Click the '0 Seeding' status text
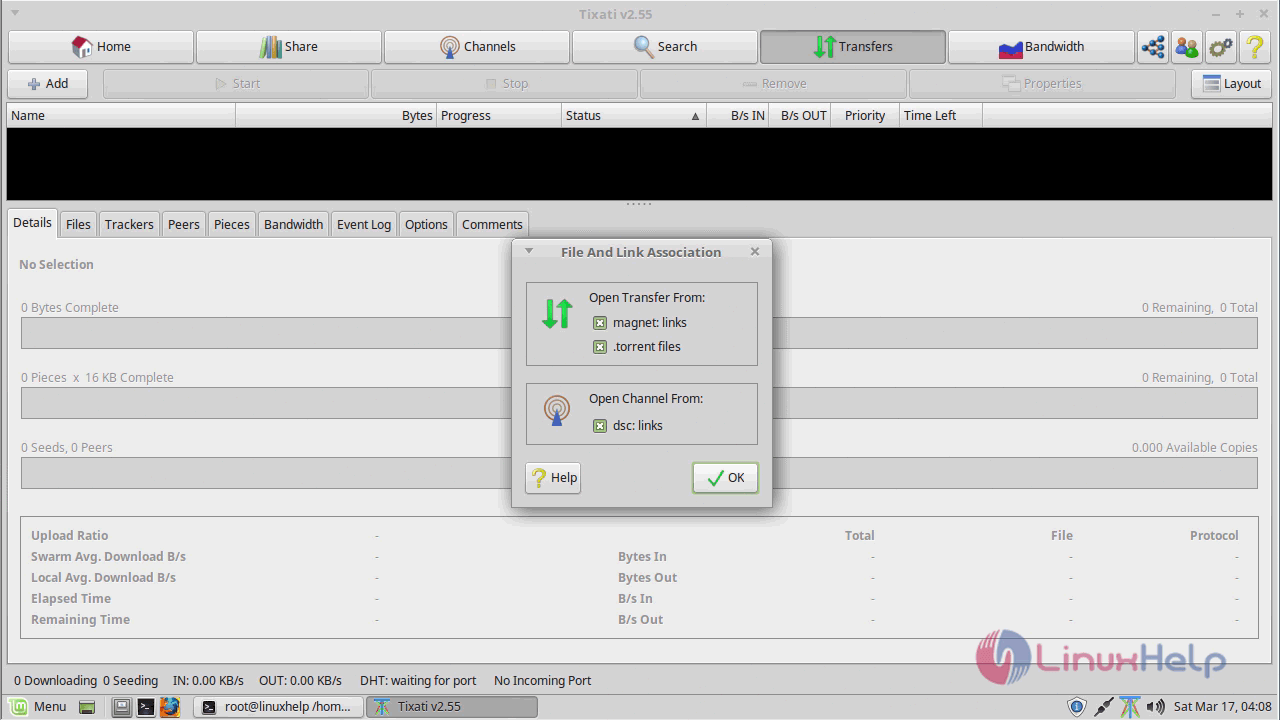The image size is (1280, 720). (131, 681)
